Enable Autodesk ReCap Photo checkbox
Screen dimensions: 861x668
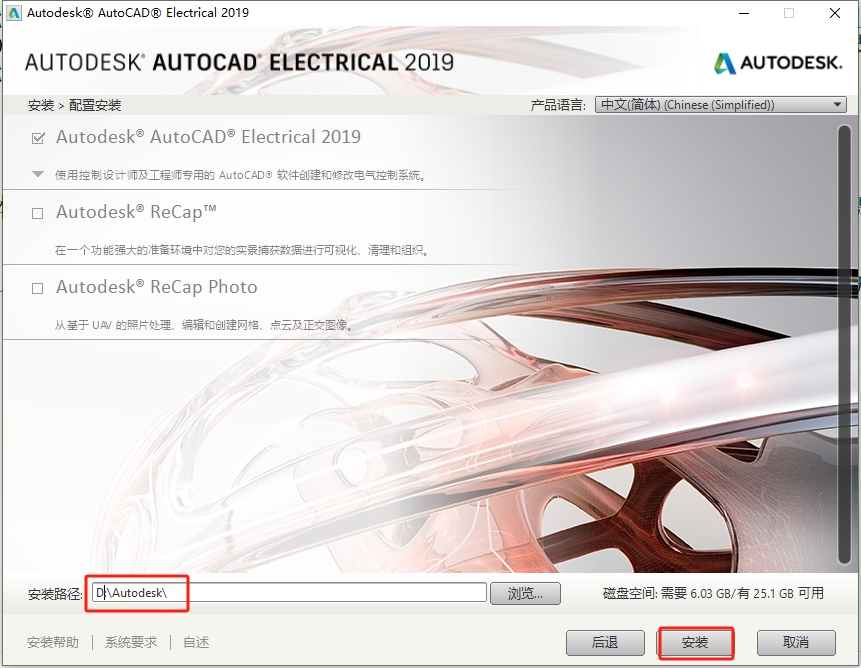point(37,288)
